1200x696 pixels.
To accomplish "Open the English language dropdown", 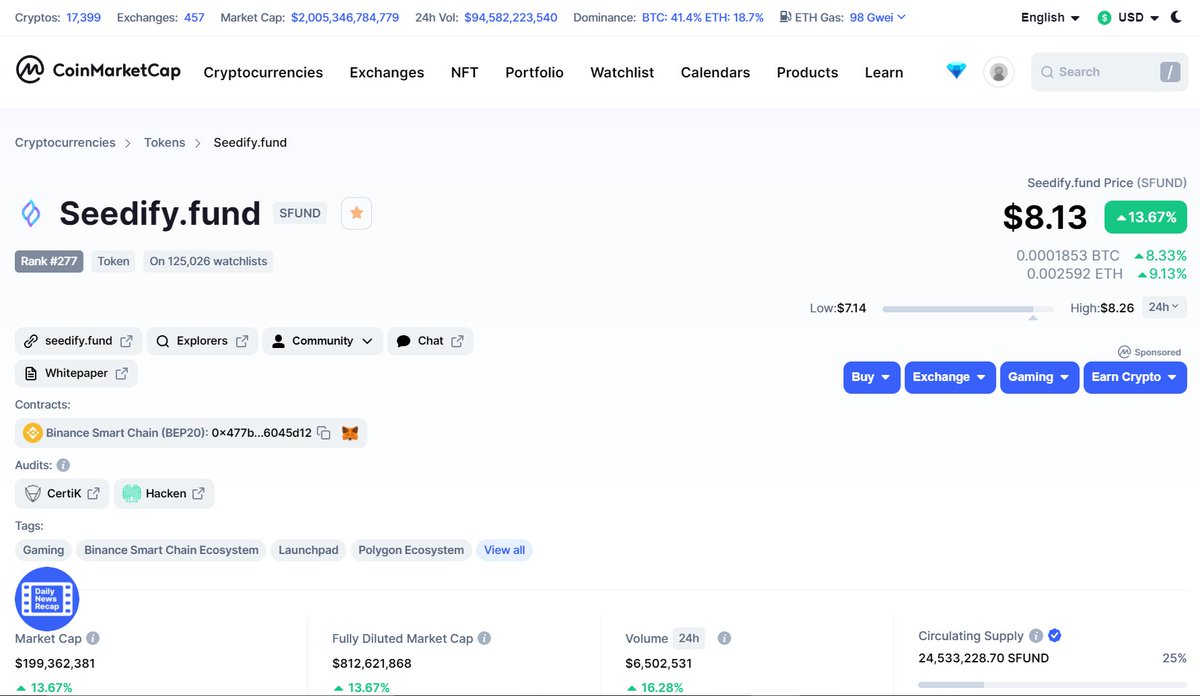I will click(1050, 17).
